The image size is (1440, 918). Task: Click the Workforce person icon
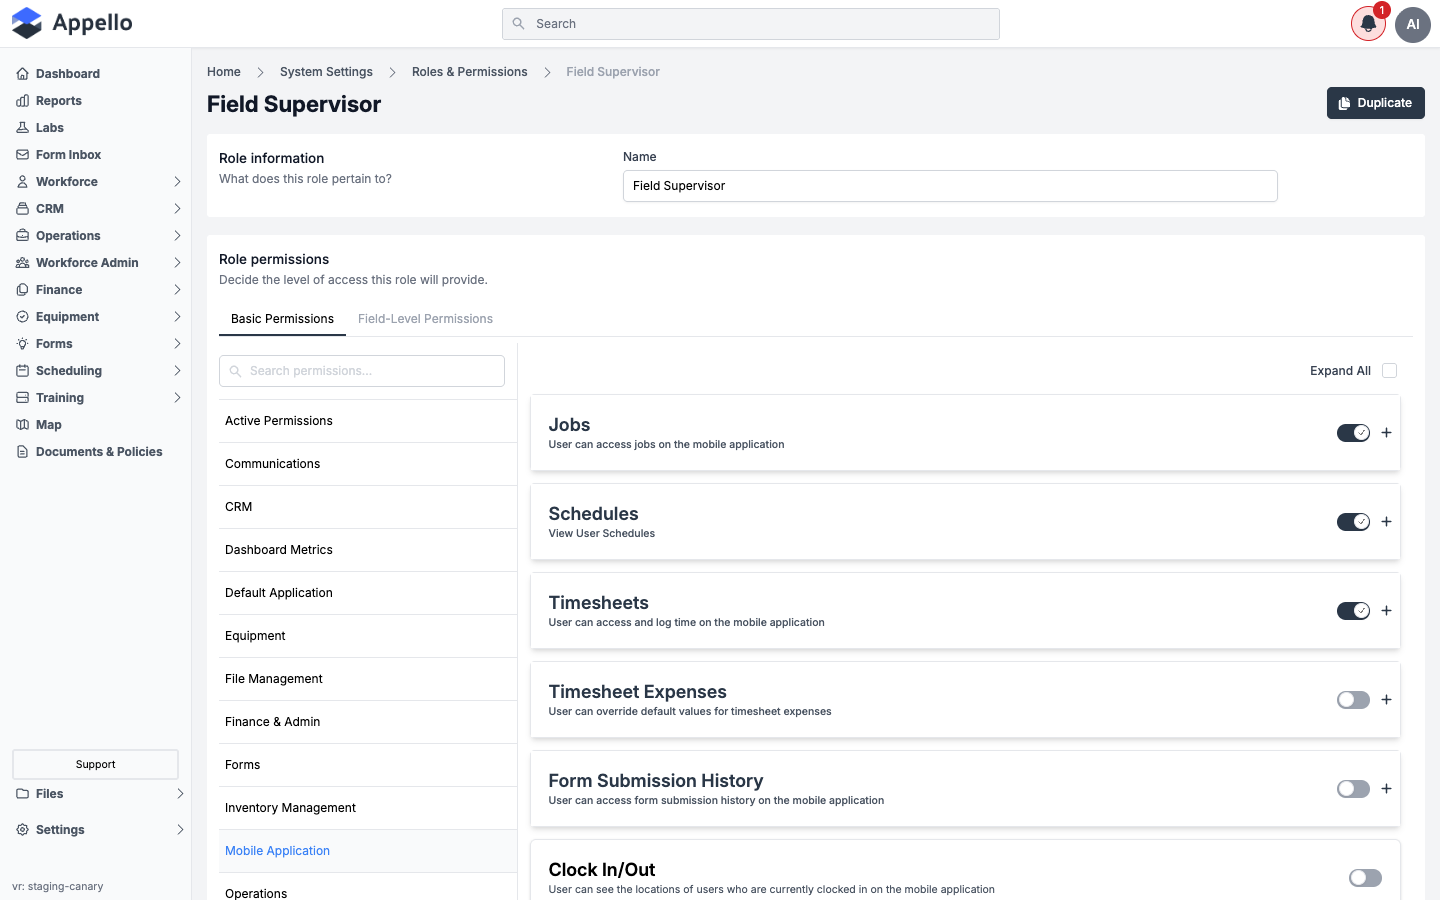(22, 182)
